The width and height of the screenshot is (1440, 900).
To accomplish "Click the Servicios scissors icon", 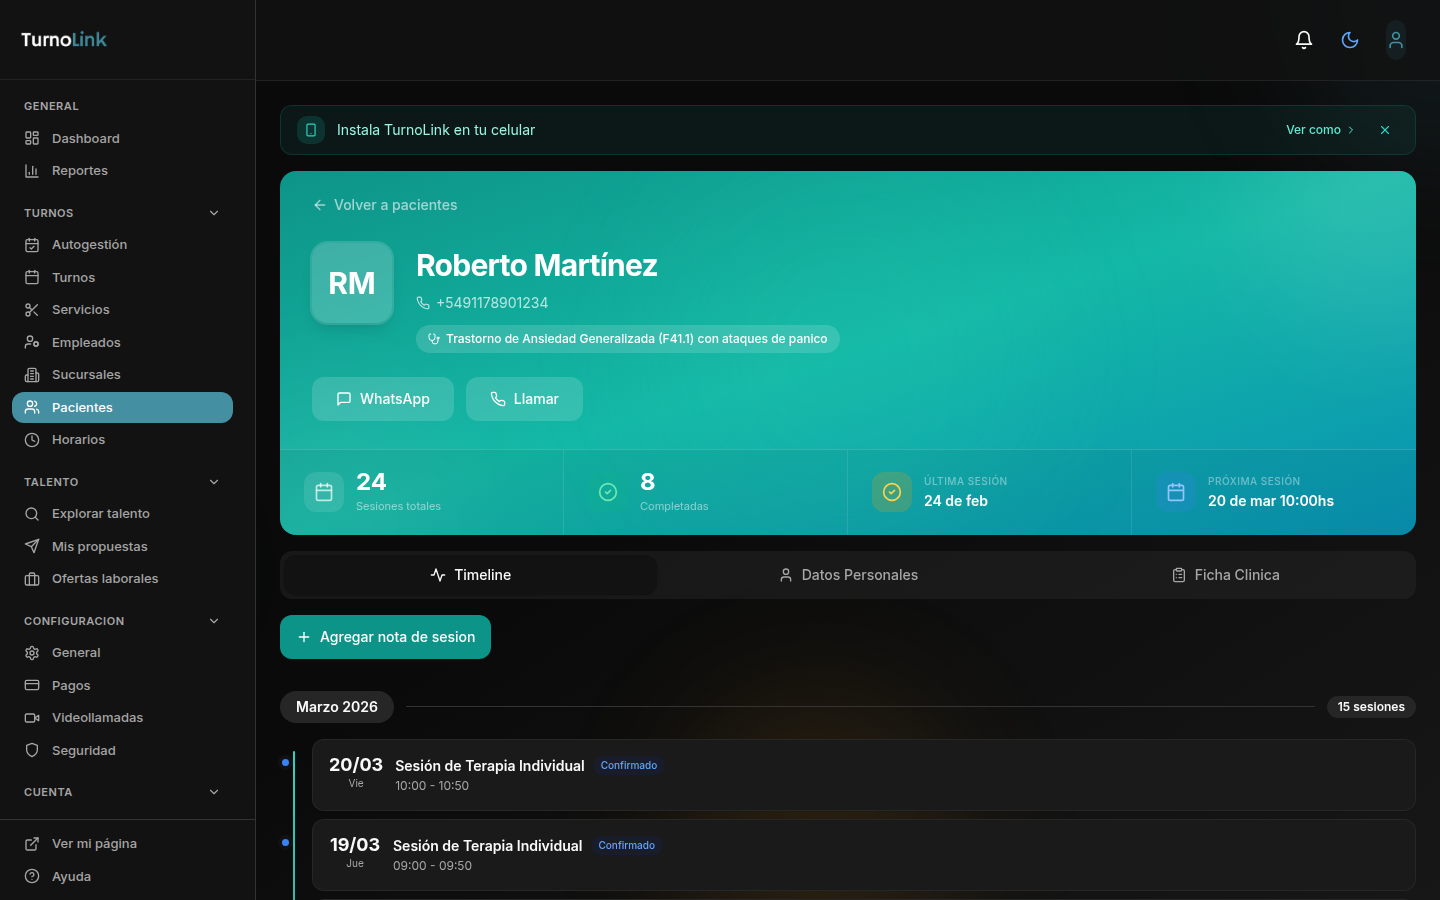I will click(32, 310).
